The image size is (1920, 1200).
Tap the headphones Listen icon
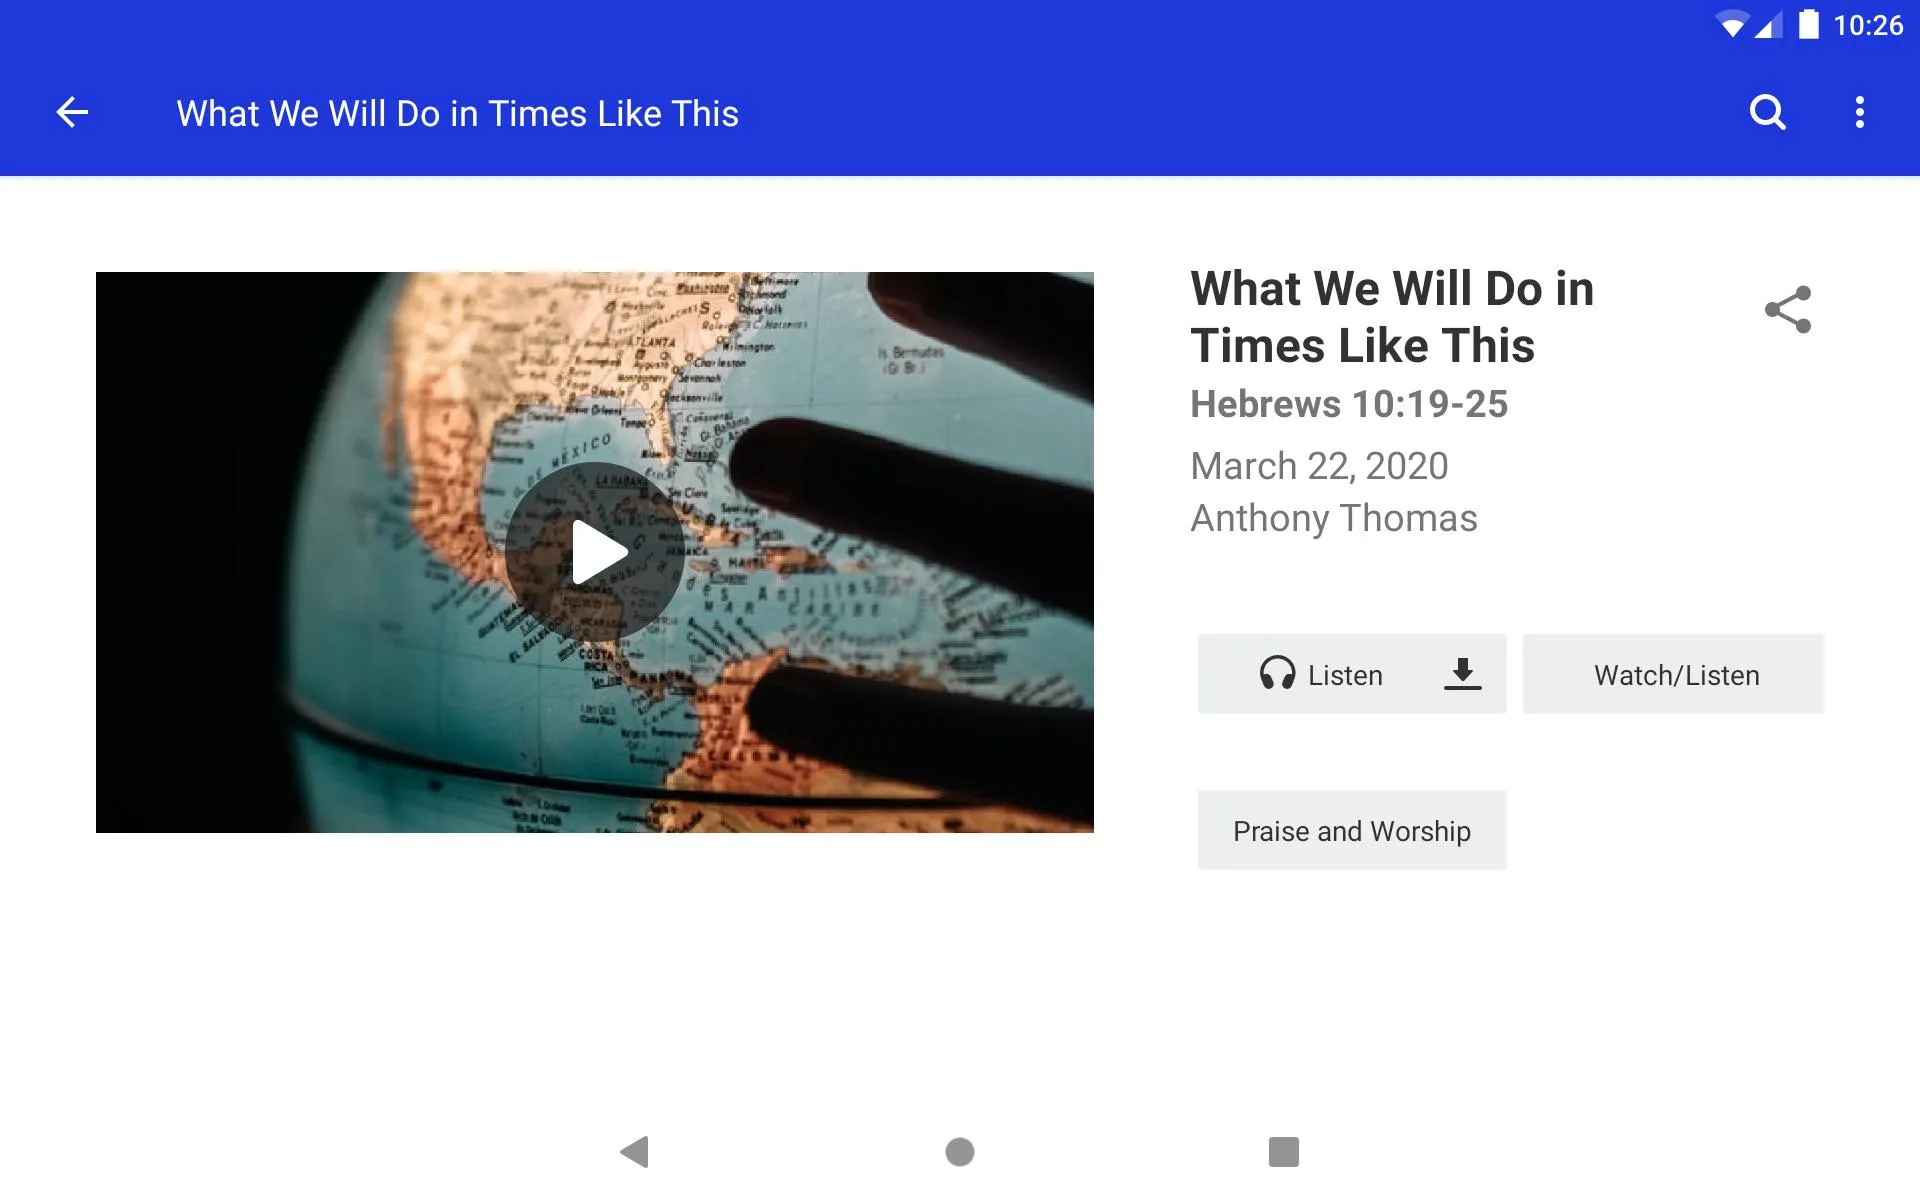pos(1272,673)
